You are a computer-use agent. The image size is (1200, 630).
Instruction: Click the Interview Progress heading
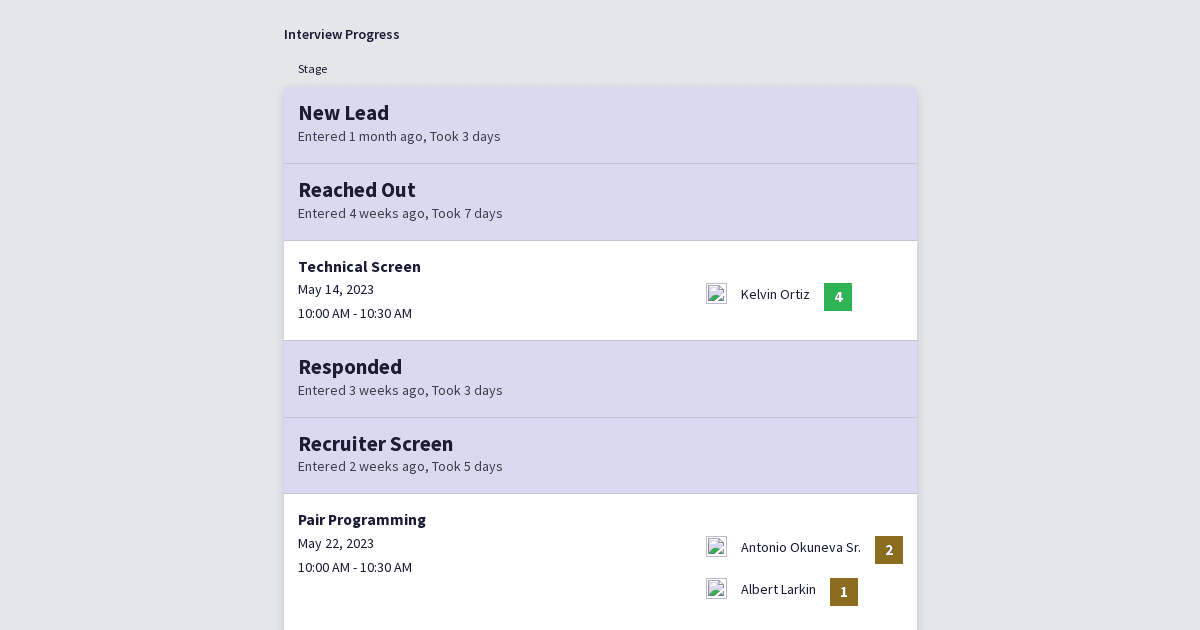(342, 34)
